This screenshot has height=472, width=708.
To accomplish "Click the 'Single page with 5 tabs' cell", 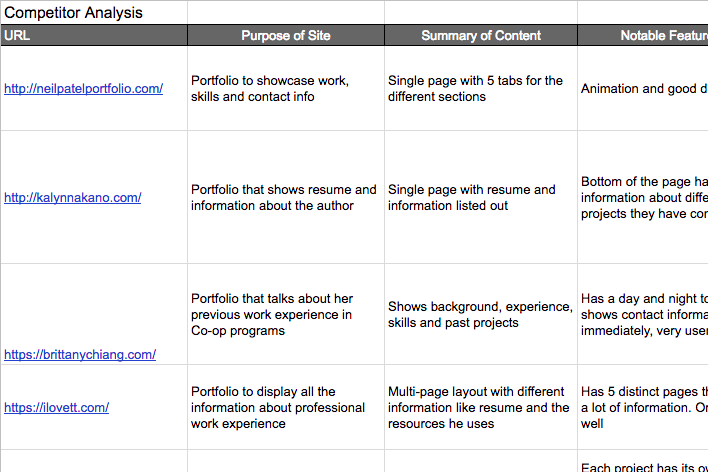I will pyautogui.click(x=481, y=89).
